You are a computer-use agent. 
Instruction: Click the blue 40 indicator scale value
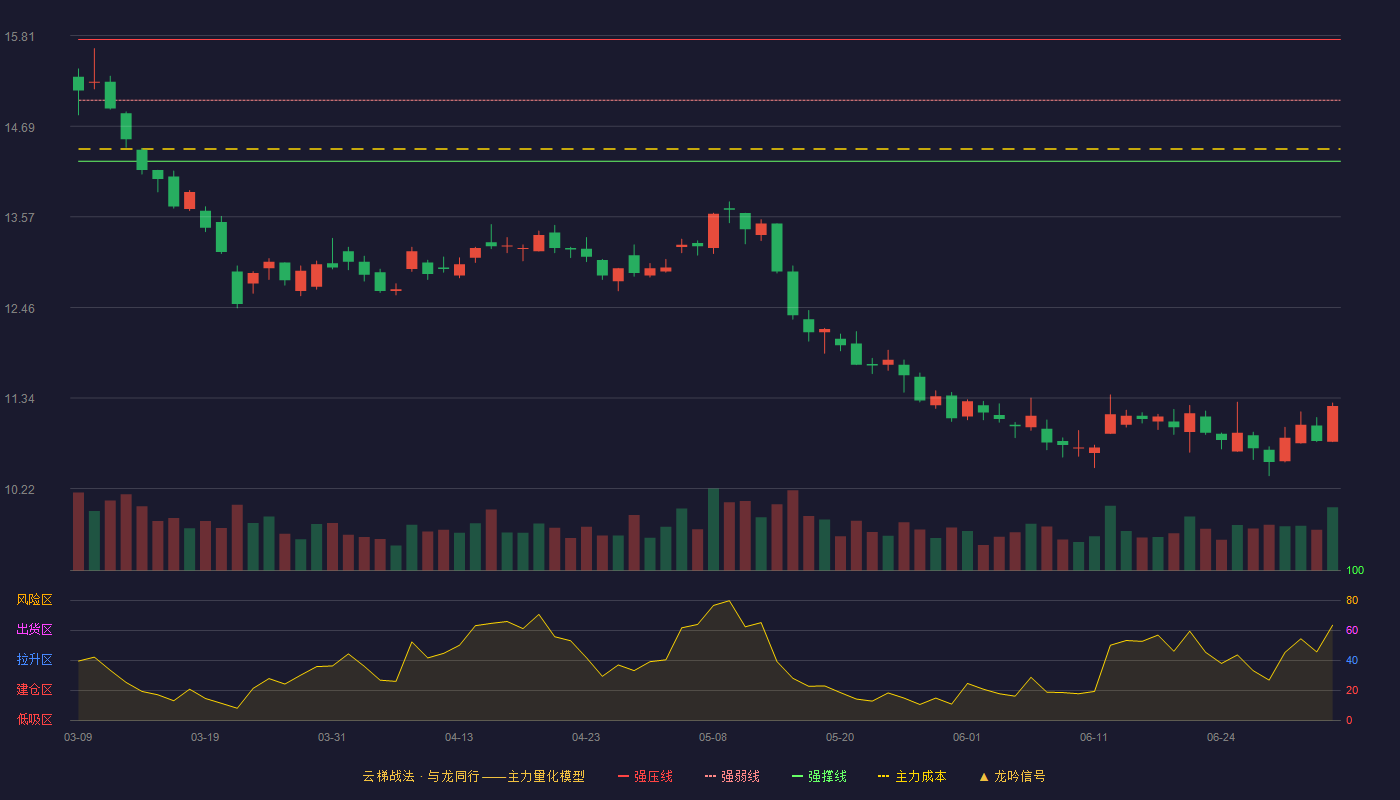click(x=1352, y=660)
